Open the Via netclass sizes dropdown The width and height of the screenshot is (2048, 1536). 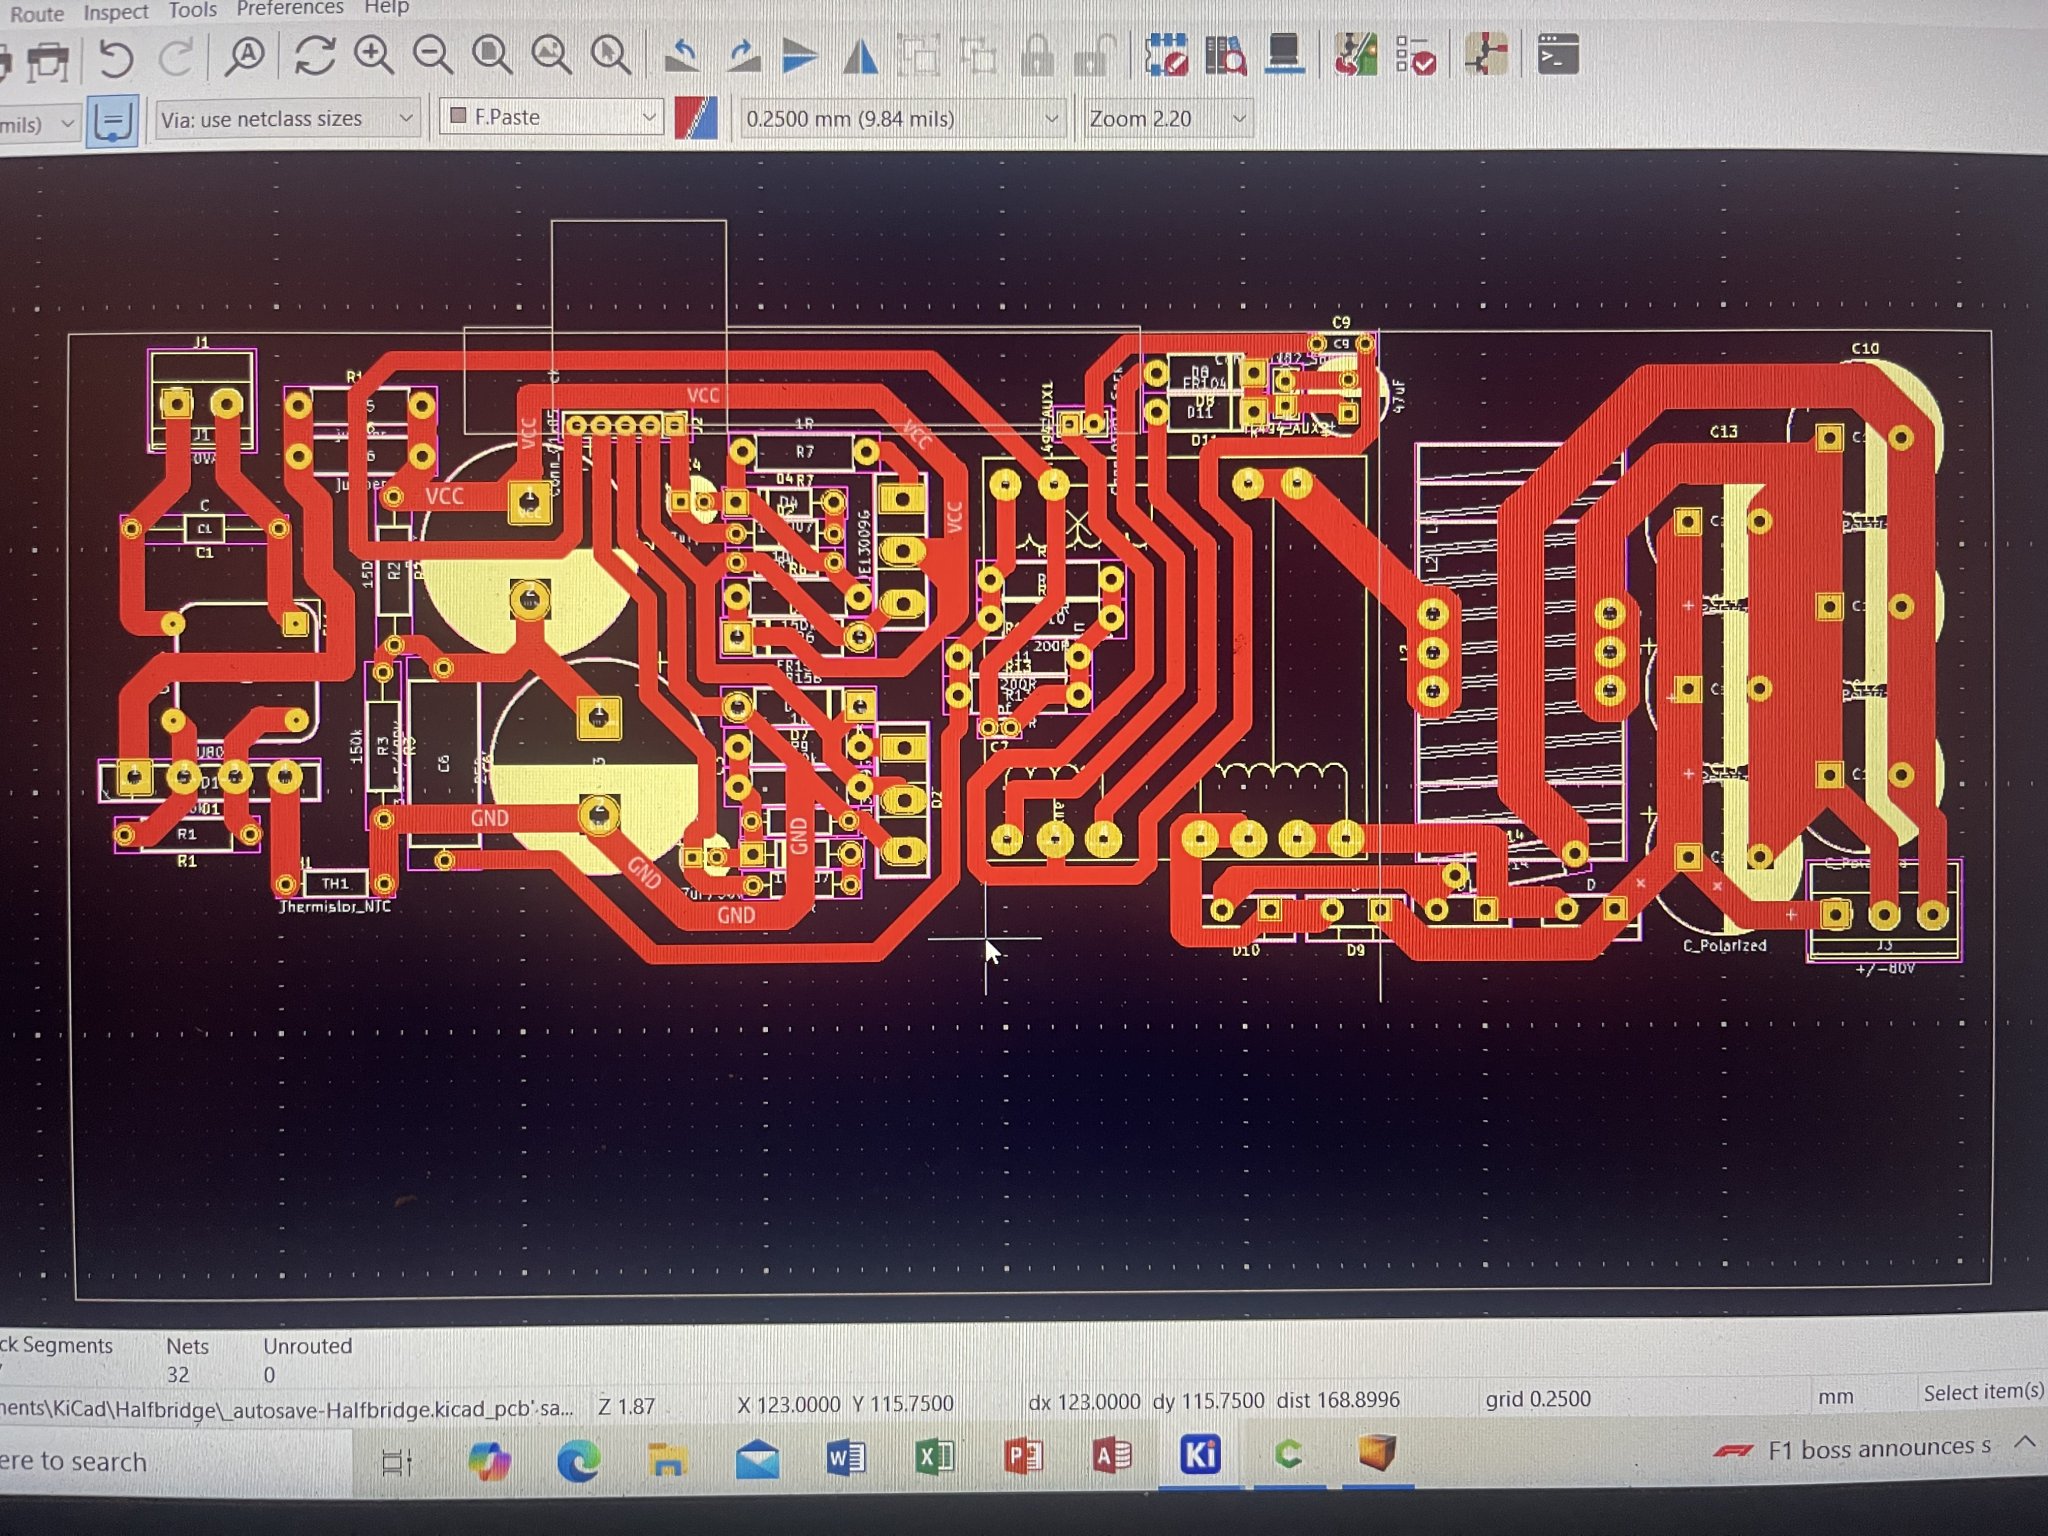[287, 119]
